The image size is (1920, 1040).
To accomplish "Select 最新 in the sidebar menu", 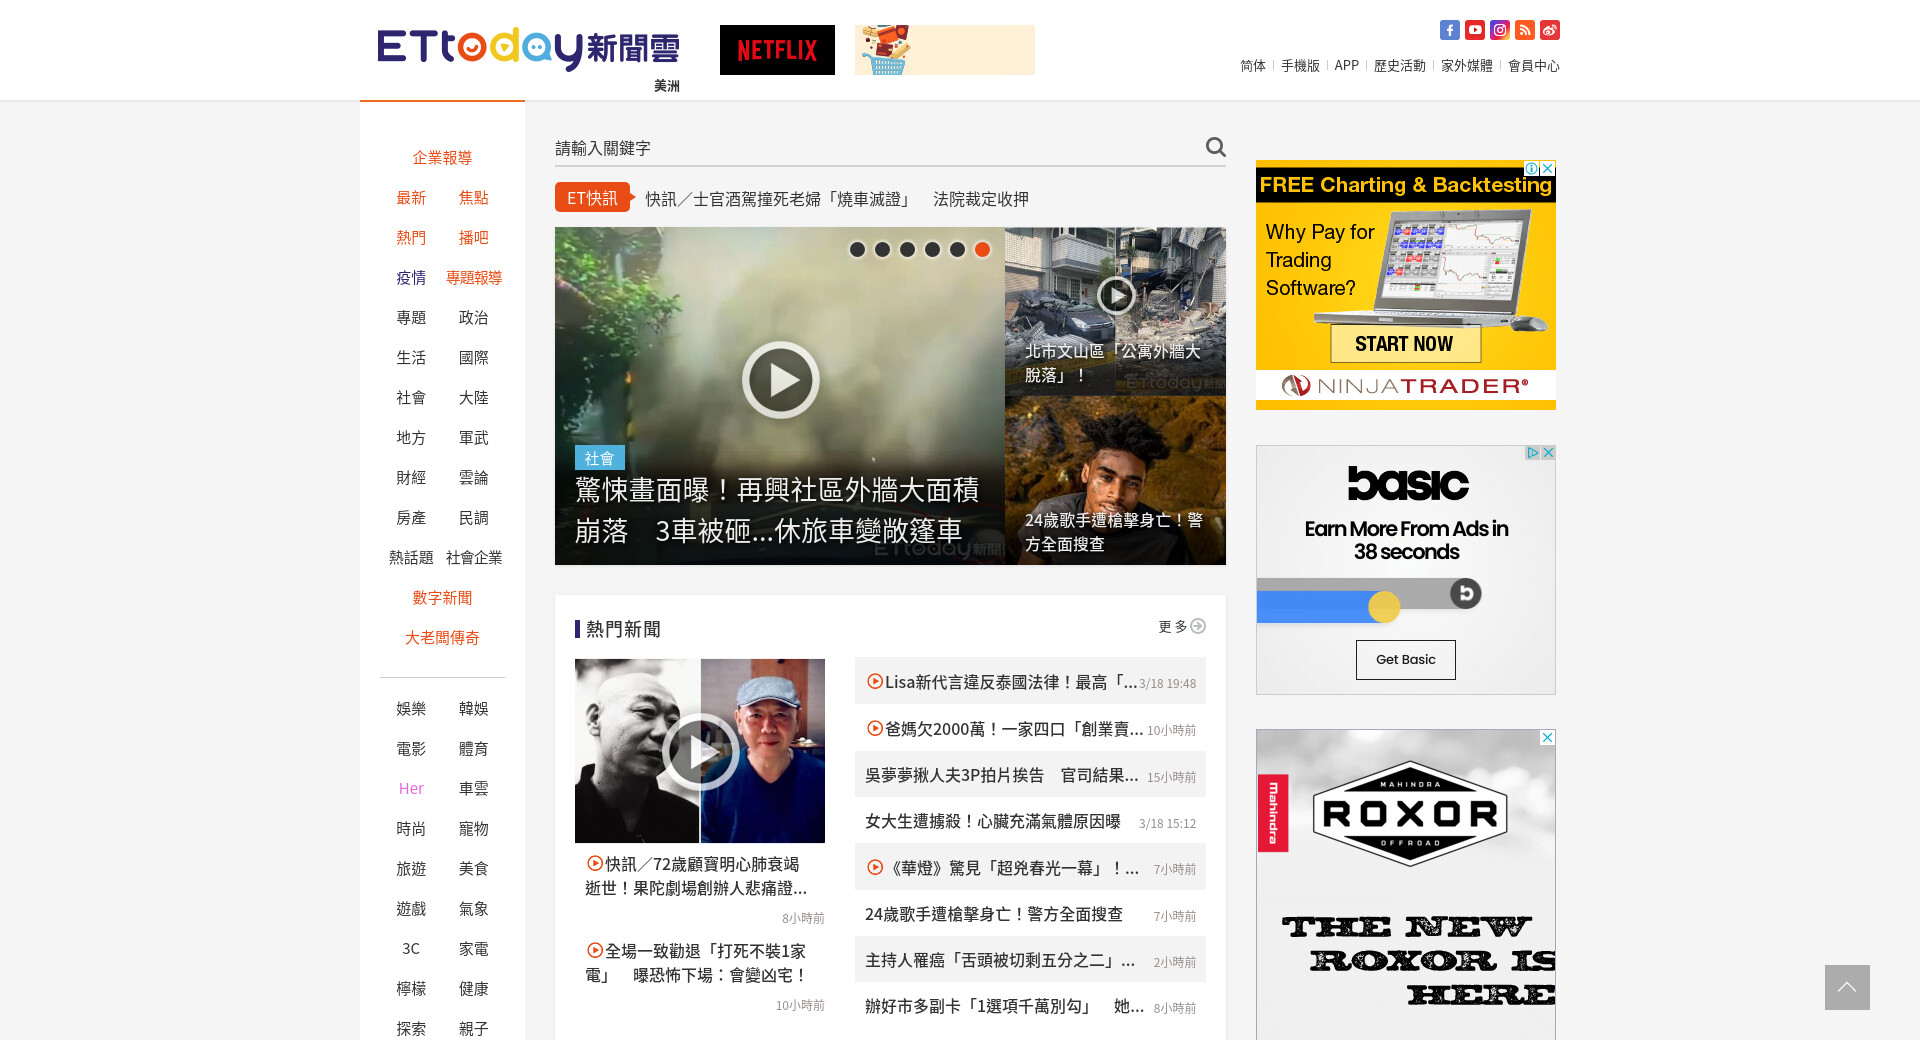I will [x=411, y=198].
